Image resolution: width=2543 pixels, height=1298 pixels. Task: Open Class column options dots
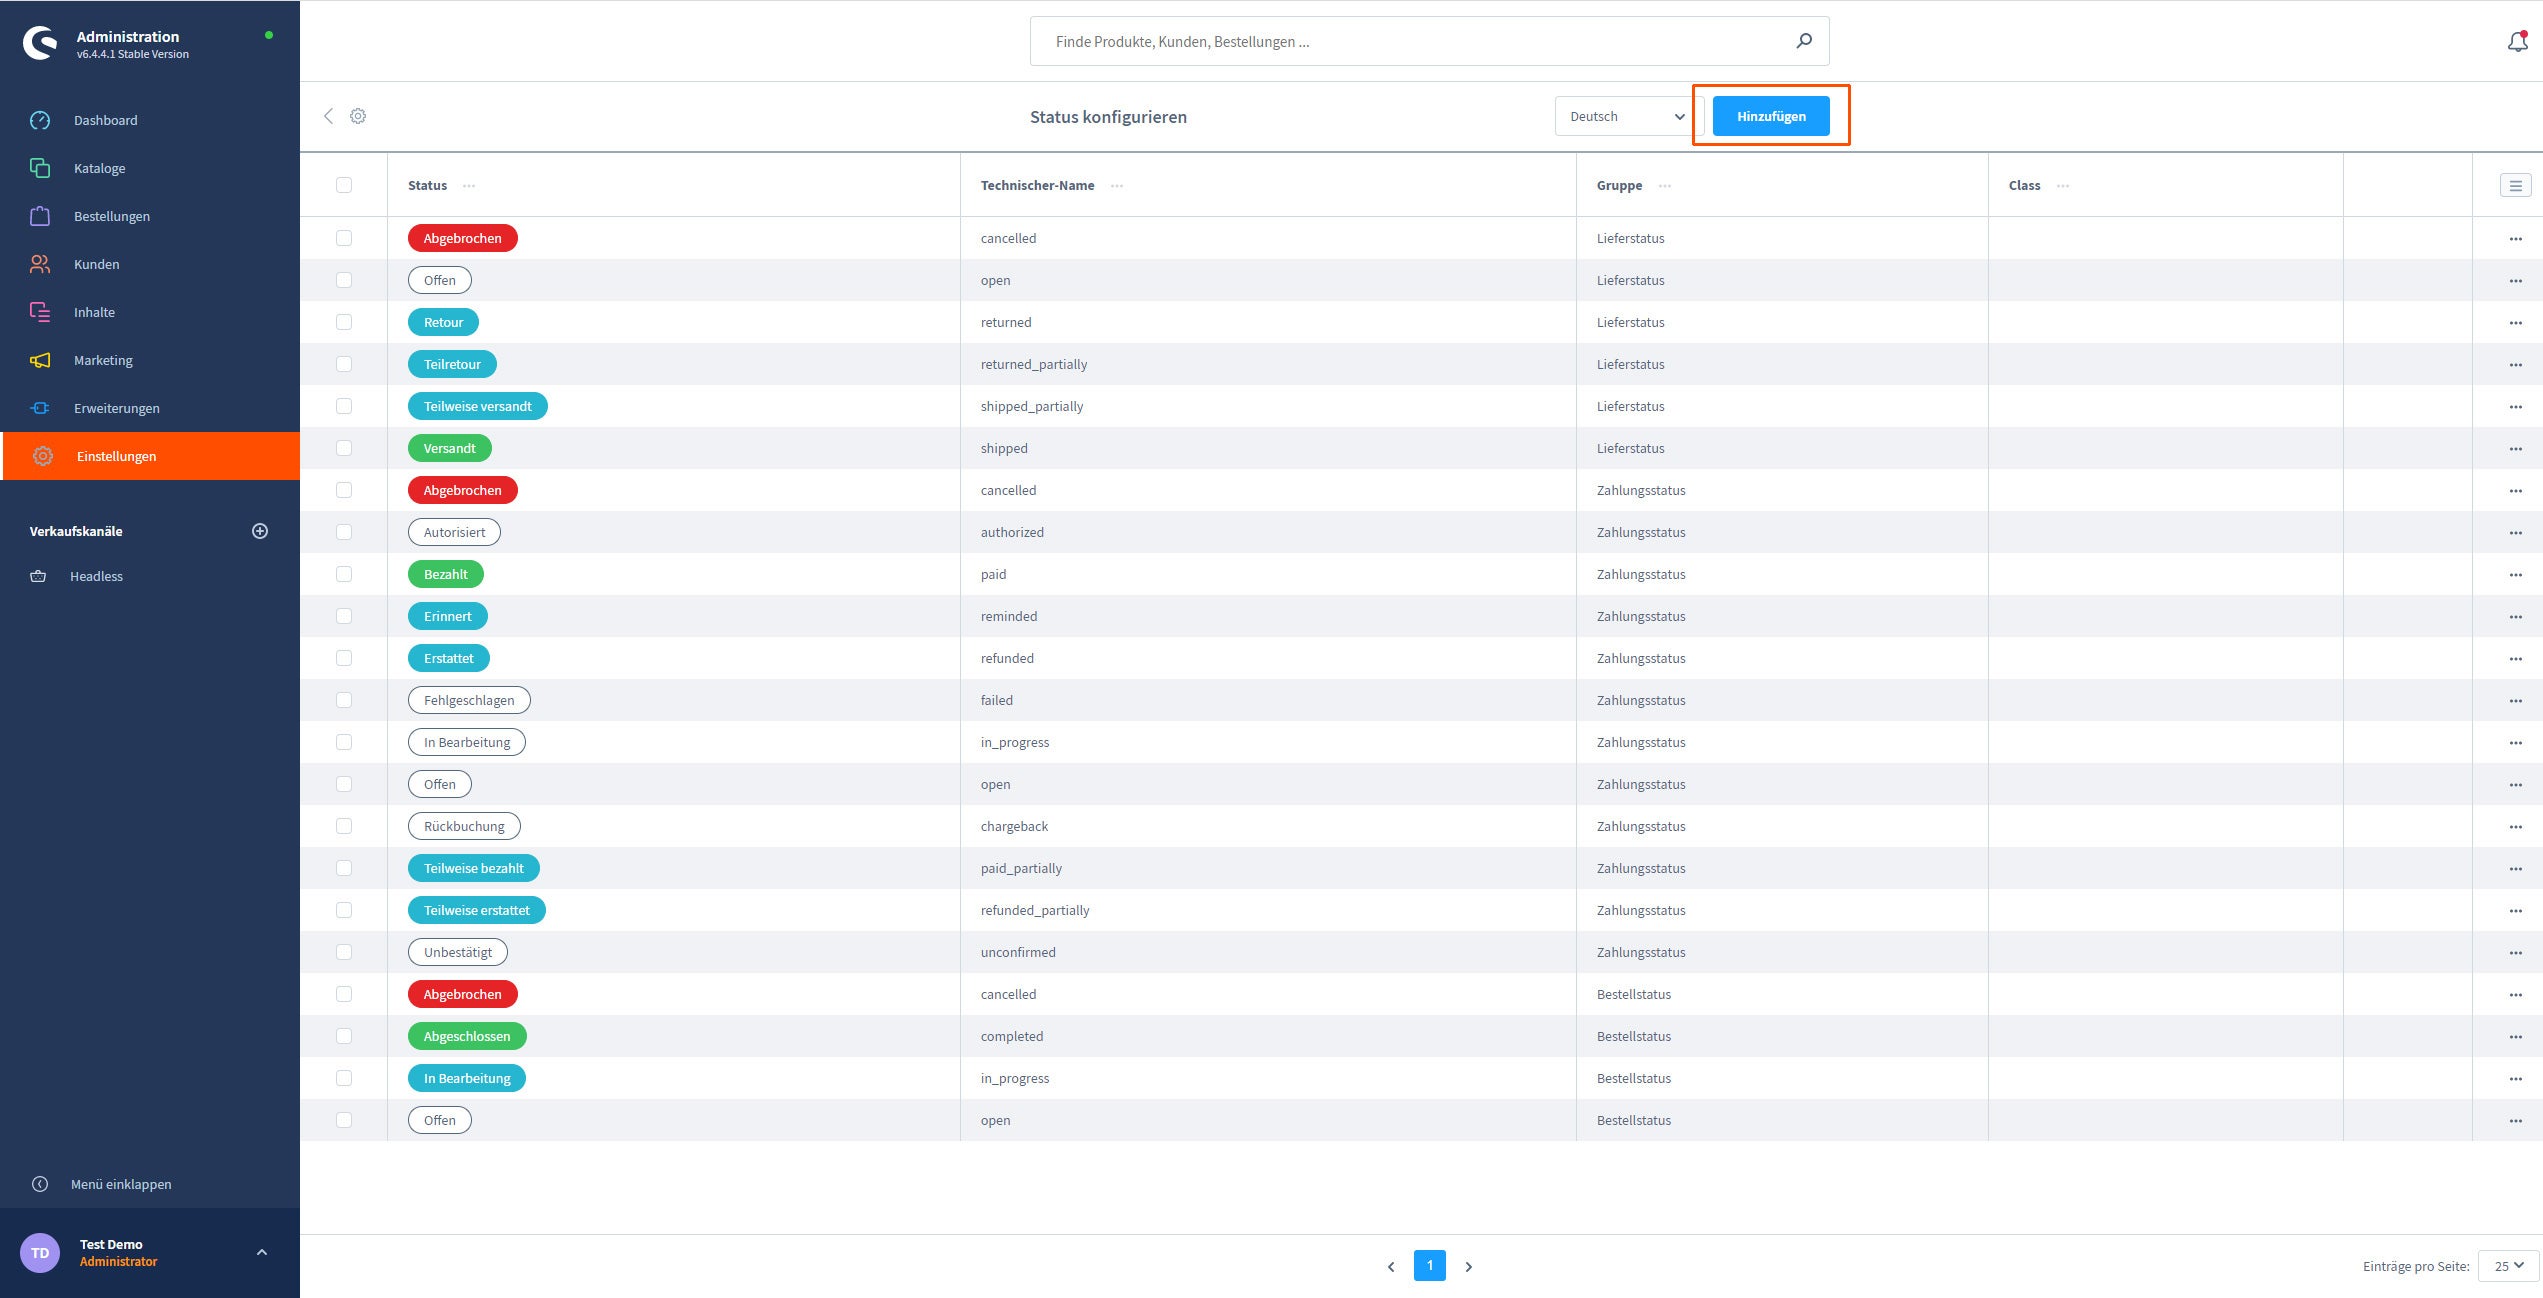2063,186
